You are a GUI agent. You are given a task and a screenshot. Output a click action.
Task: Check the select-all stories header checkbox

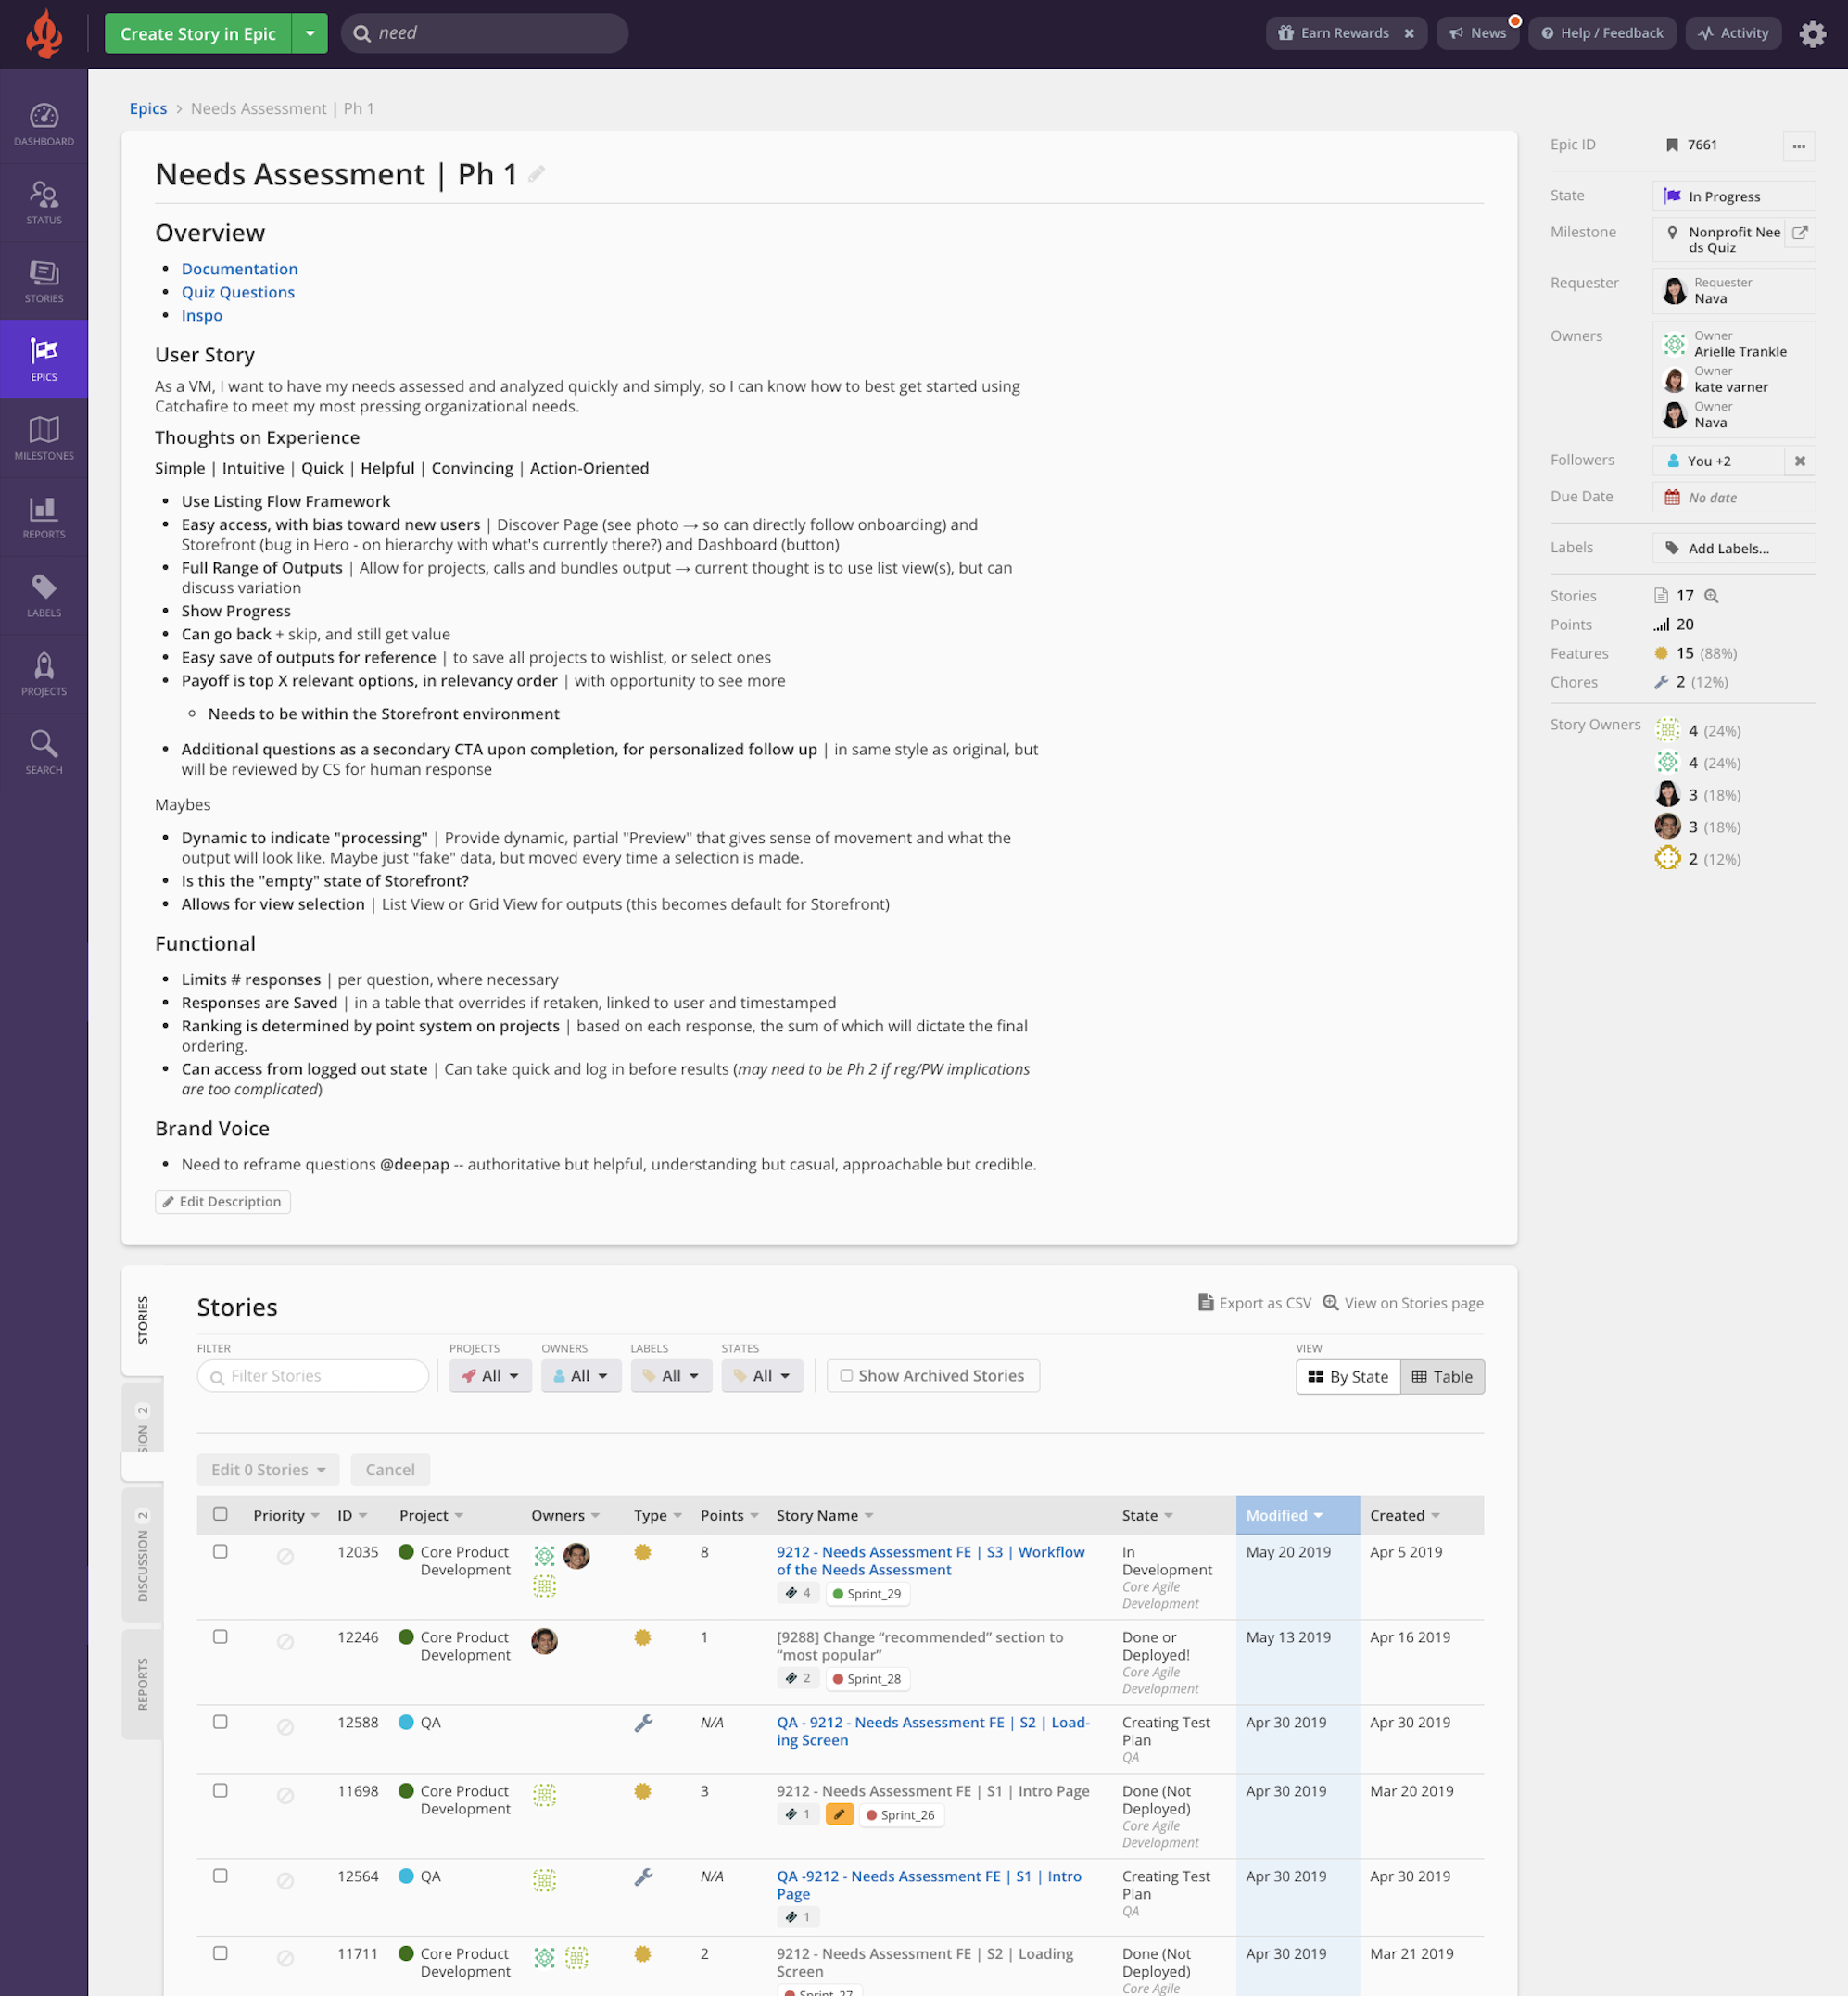pos(220,1514)
